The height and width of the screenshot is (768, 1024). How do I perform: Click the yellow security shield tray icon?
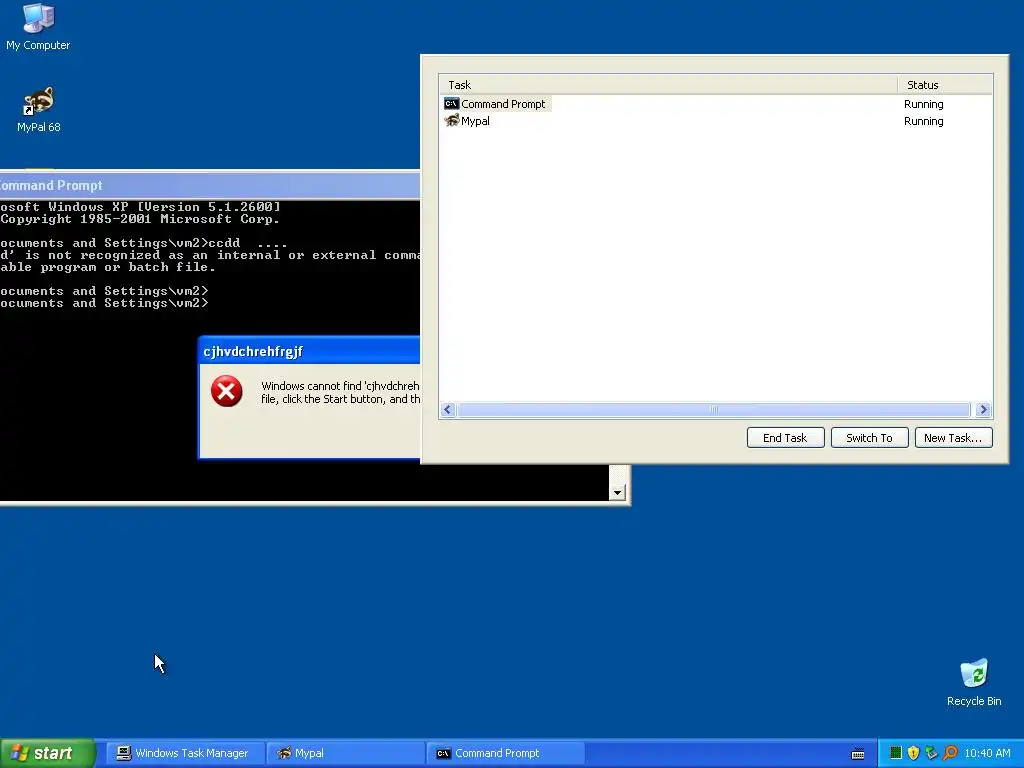(x=914, y=753)
